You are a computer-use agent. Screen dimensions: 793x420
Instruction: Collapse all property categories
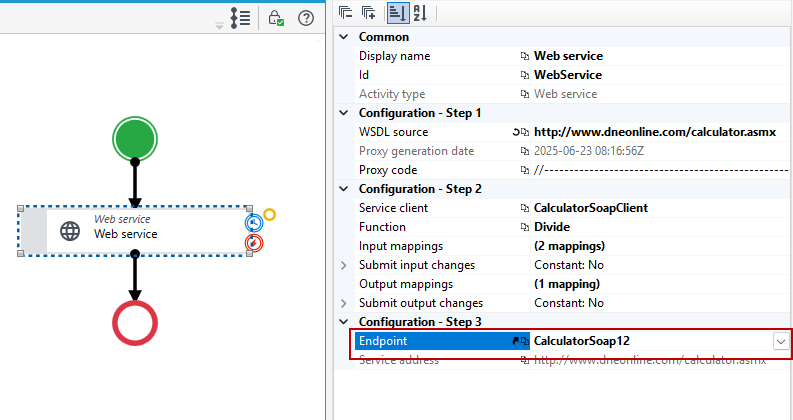pyautogui.click(x=346, y=13)
